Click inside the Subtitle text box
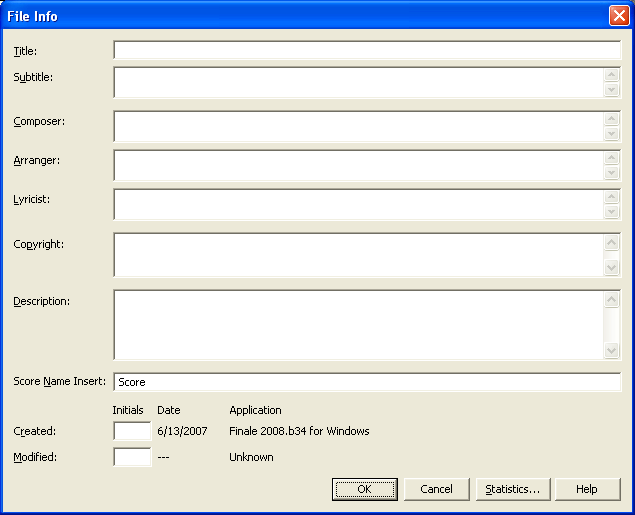The image size is (635, 515). click(360, 82)
